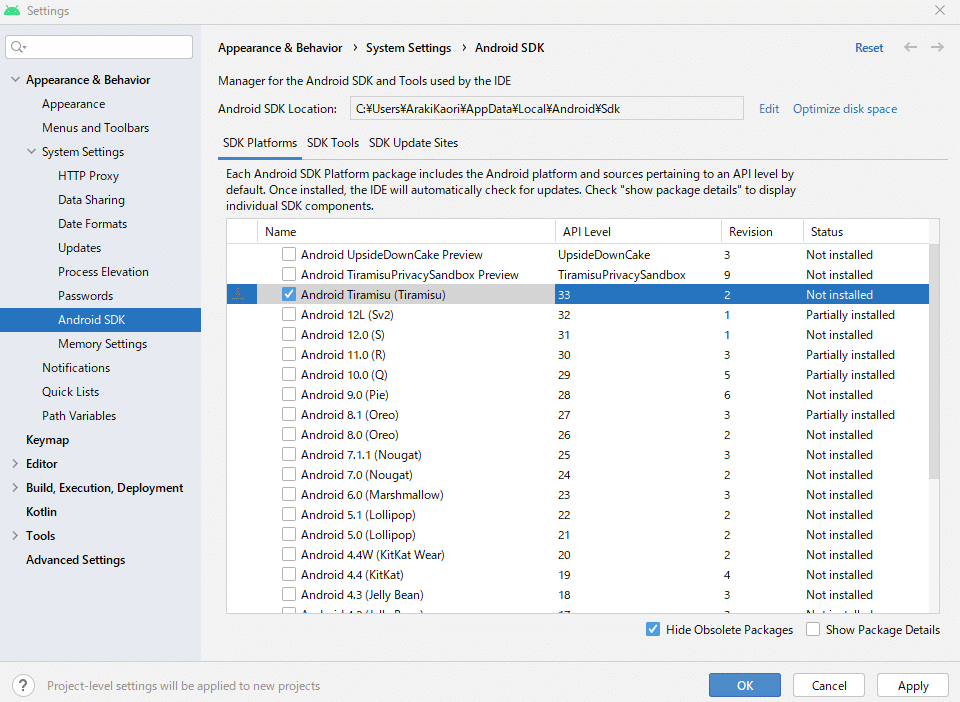Sort table by API Level column header
Viewport: 960px width, 702px height.
point(638,231)
